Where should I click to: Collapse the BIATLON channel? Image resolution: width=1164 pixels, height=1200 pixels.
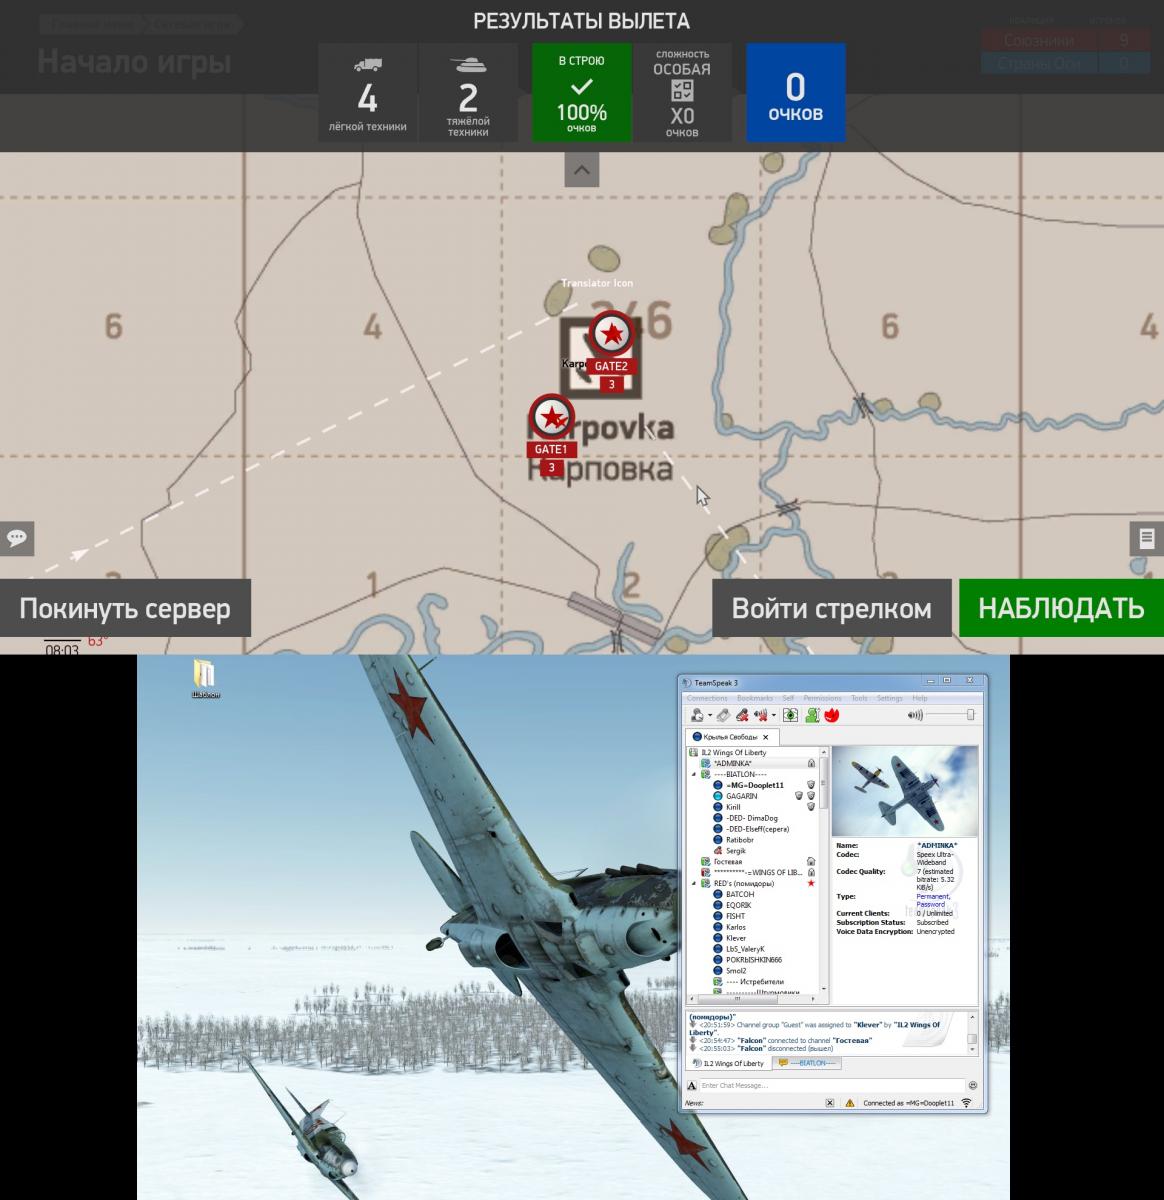point(694,774)
